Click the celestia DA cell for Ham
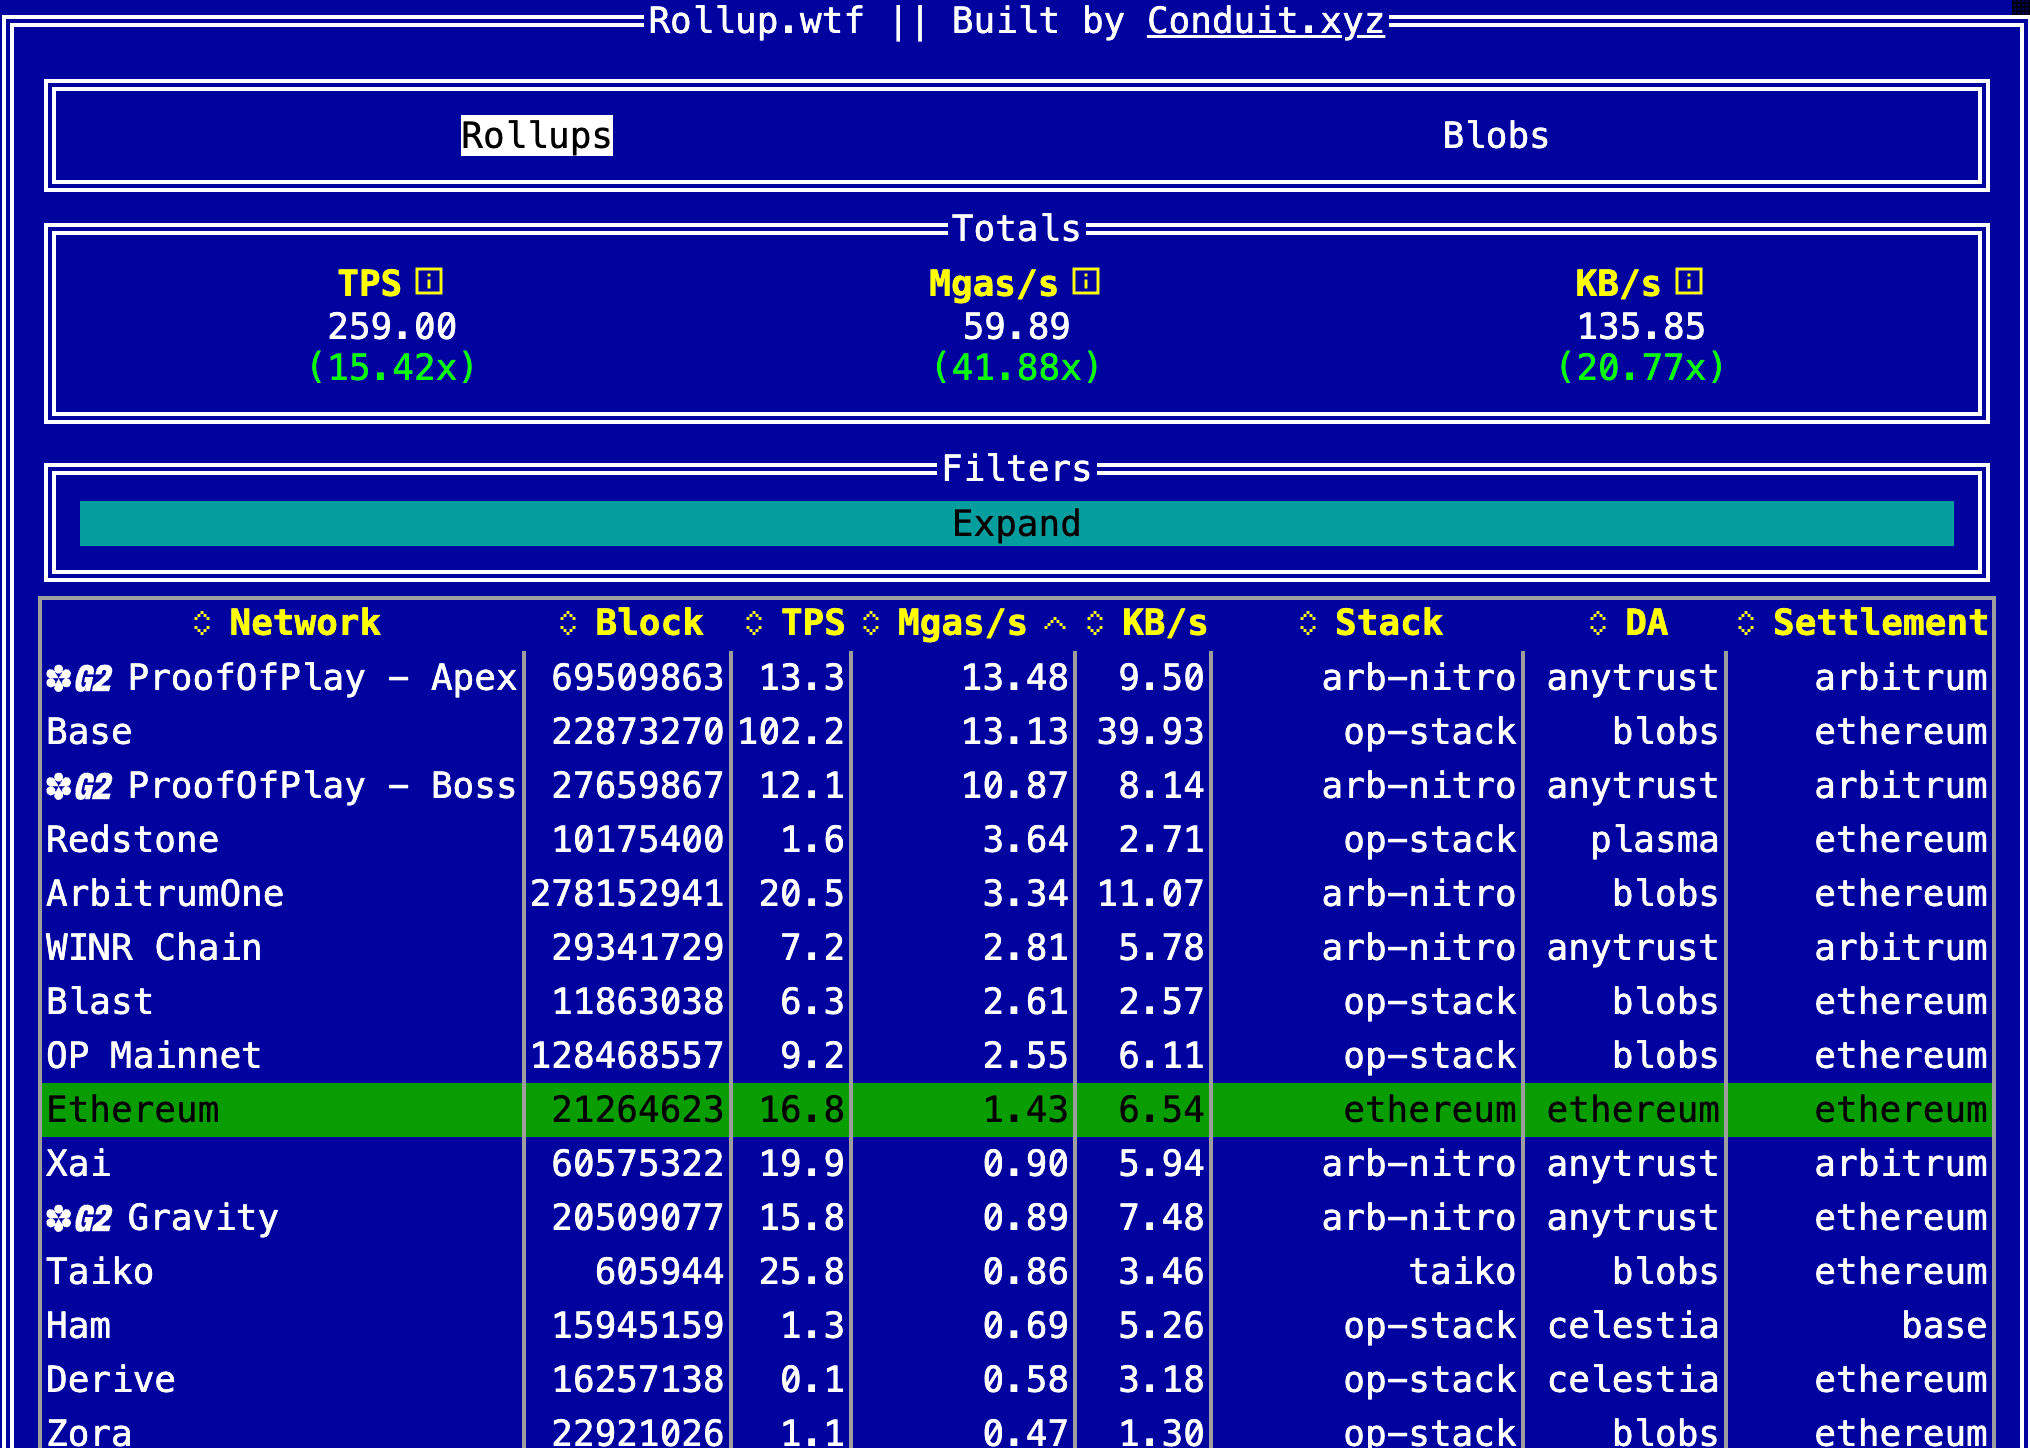The height and width of the screenshot is (1448, 2030). 1633,1326
